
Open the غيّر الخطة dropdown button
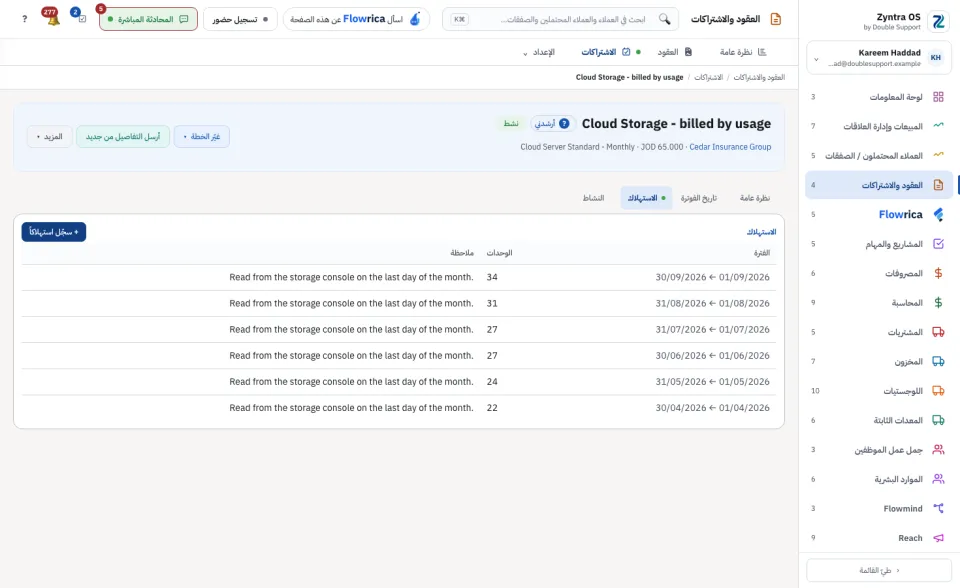[x=201, y=137]
